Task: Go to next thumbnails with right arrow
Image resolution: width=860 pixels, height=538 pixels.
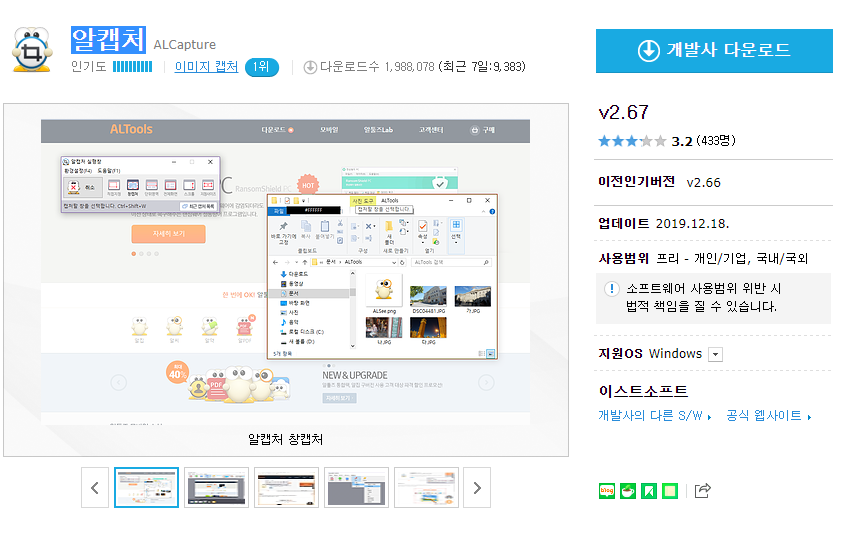Action: point(477,488)
